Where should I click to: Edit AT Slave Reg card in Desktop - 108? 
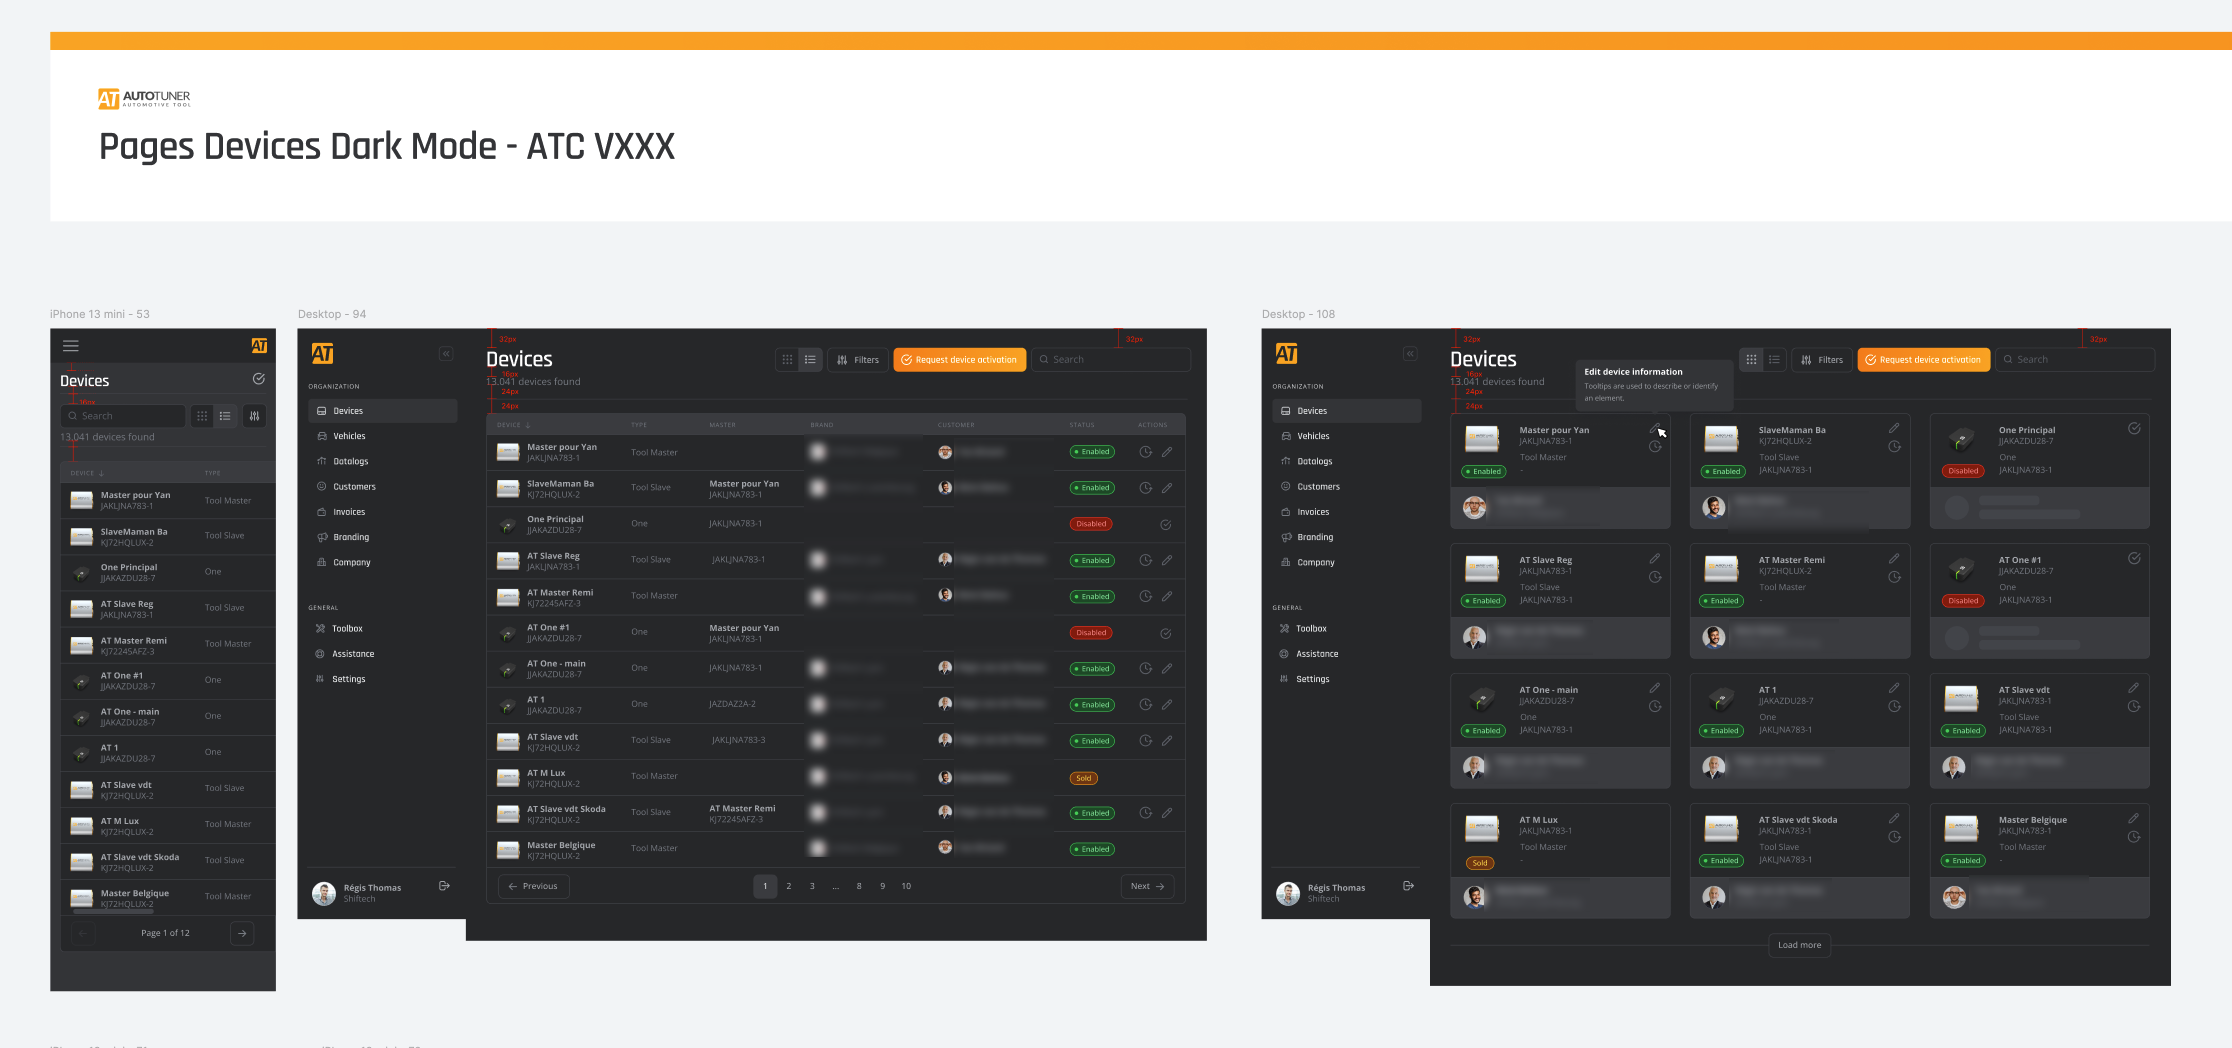click(1655, 558)
